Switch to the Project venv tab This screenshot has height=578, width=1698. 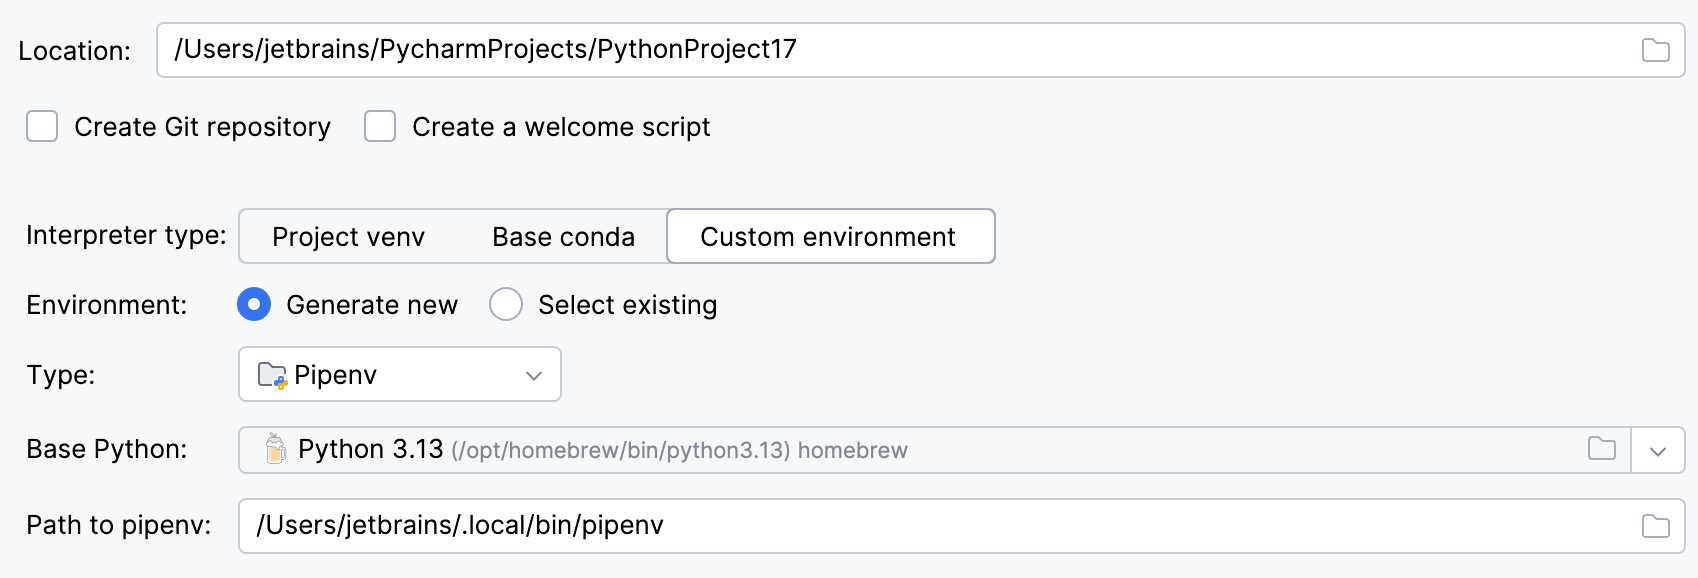348,237
